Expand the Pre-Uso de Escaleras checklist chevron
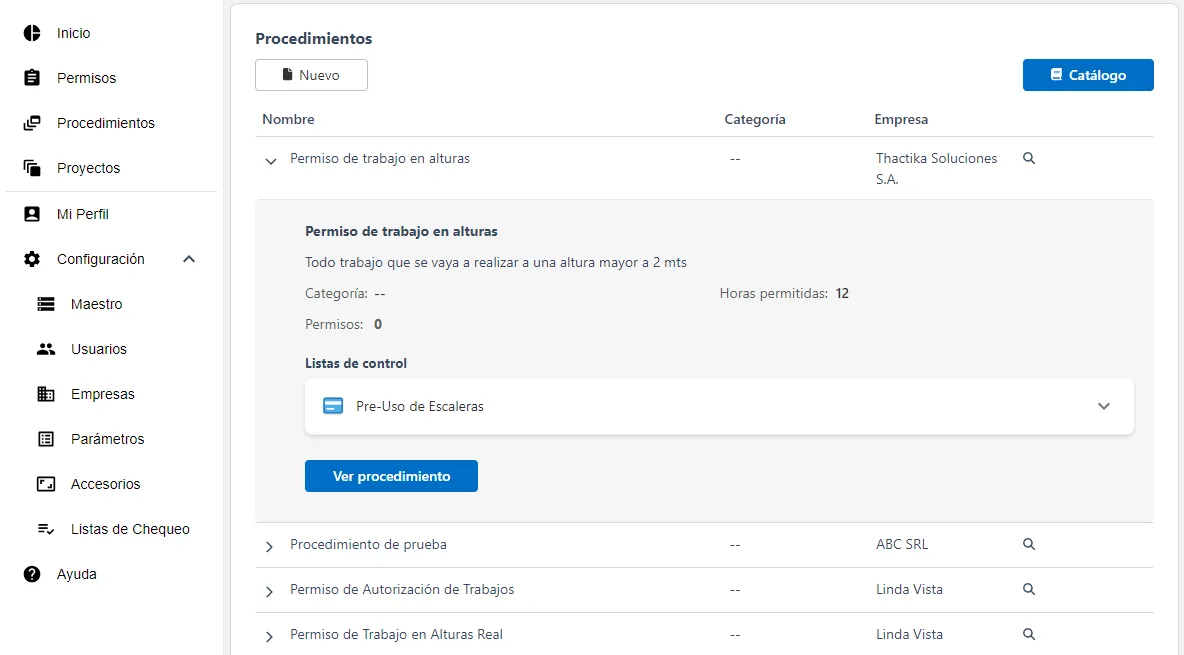Image resolution: width=1184 pixels, height=655 pixels. [x=1104, y=406]
